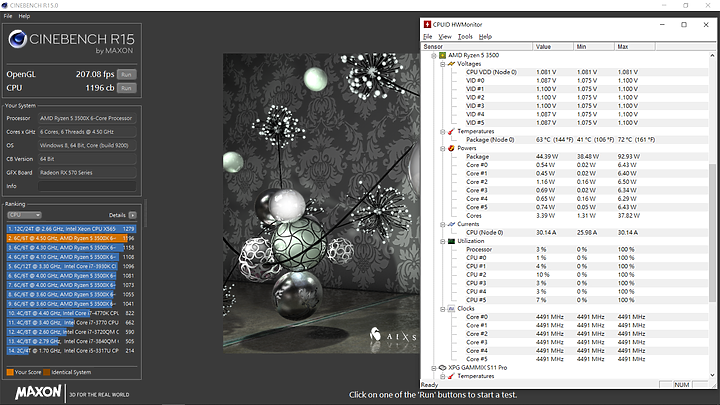
Task: Click the Info input field
Action: coord(87,186)
